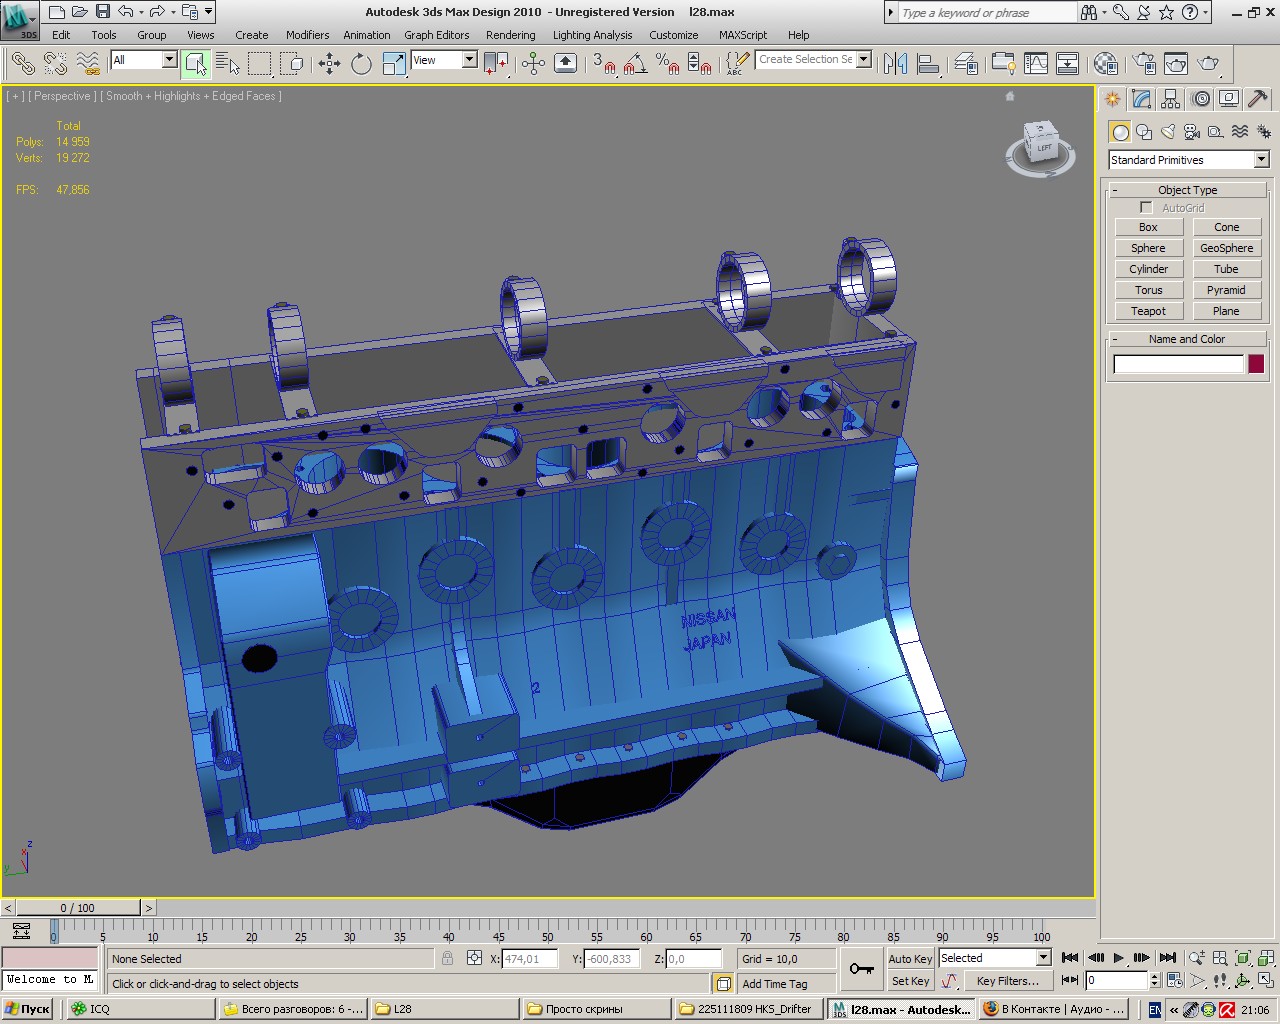Open the Utilities panel hammer tab
1280x1024 pixels.
pyautogui.click(x=1258, y=99)
